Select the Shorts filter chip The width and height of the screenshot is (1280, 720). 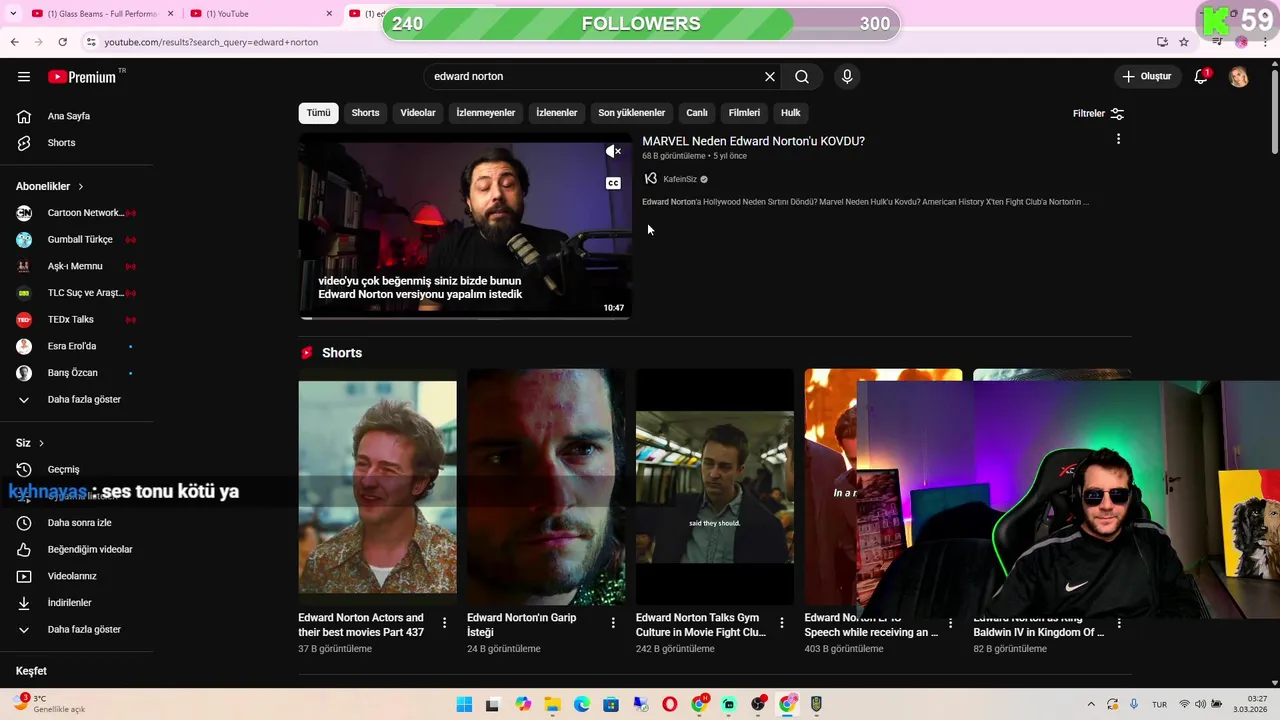(365, 113)
